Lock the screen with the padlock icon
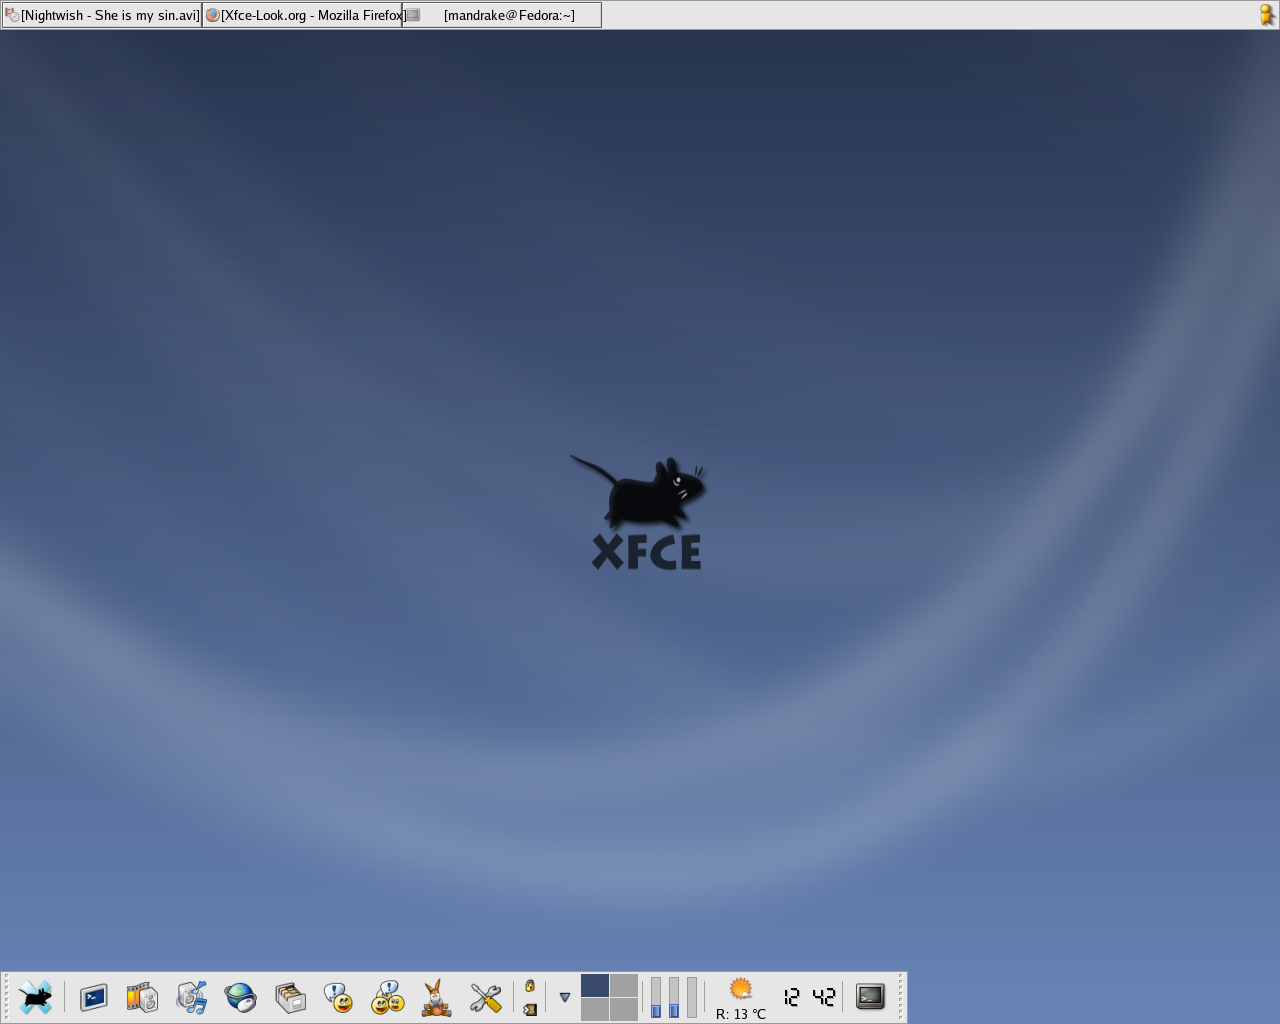Image resolution: width=1280 pixels, height=1024 pixels. point(530,986)
